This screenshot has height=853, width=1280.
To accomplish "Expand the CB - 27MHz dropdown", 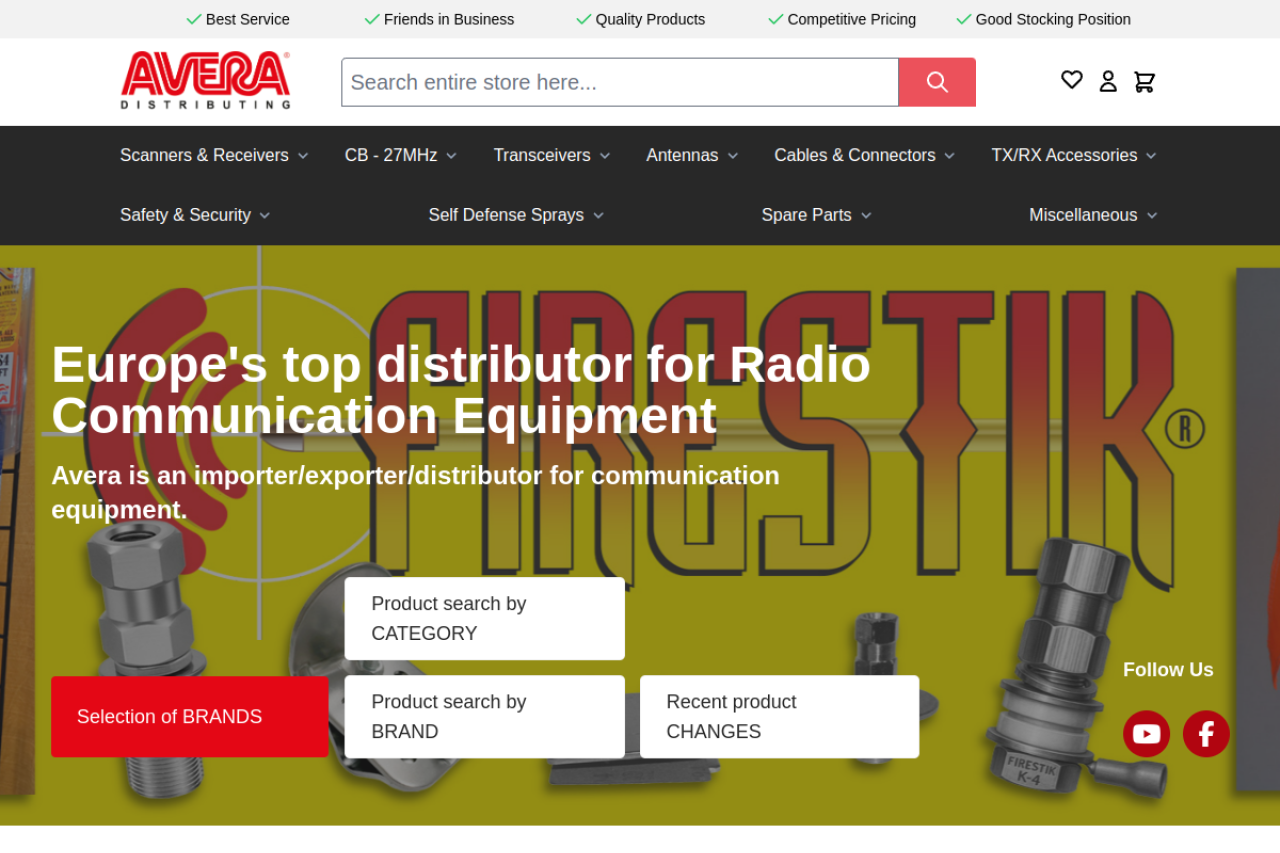I will click(400, 155).
